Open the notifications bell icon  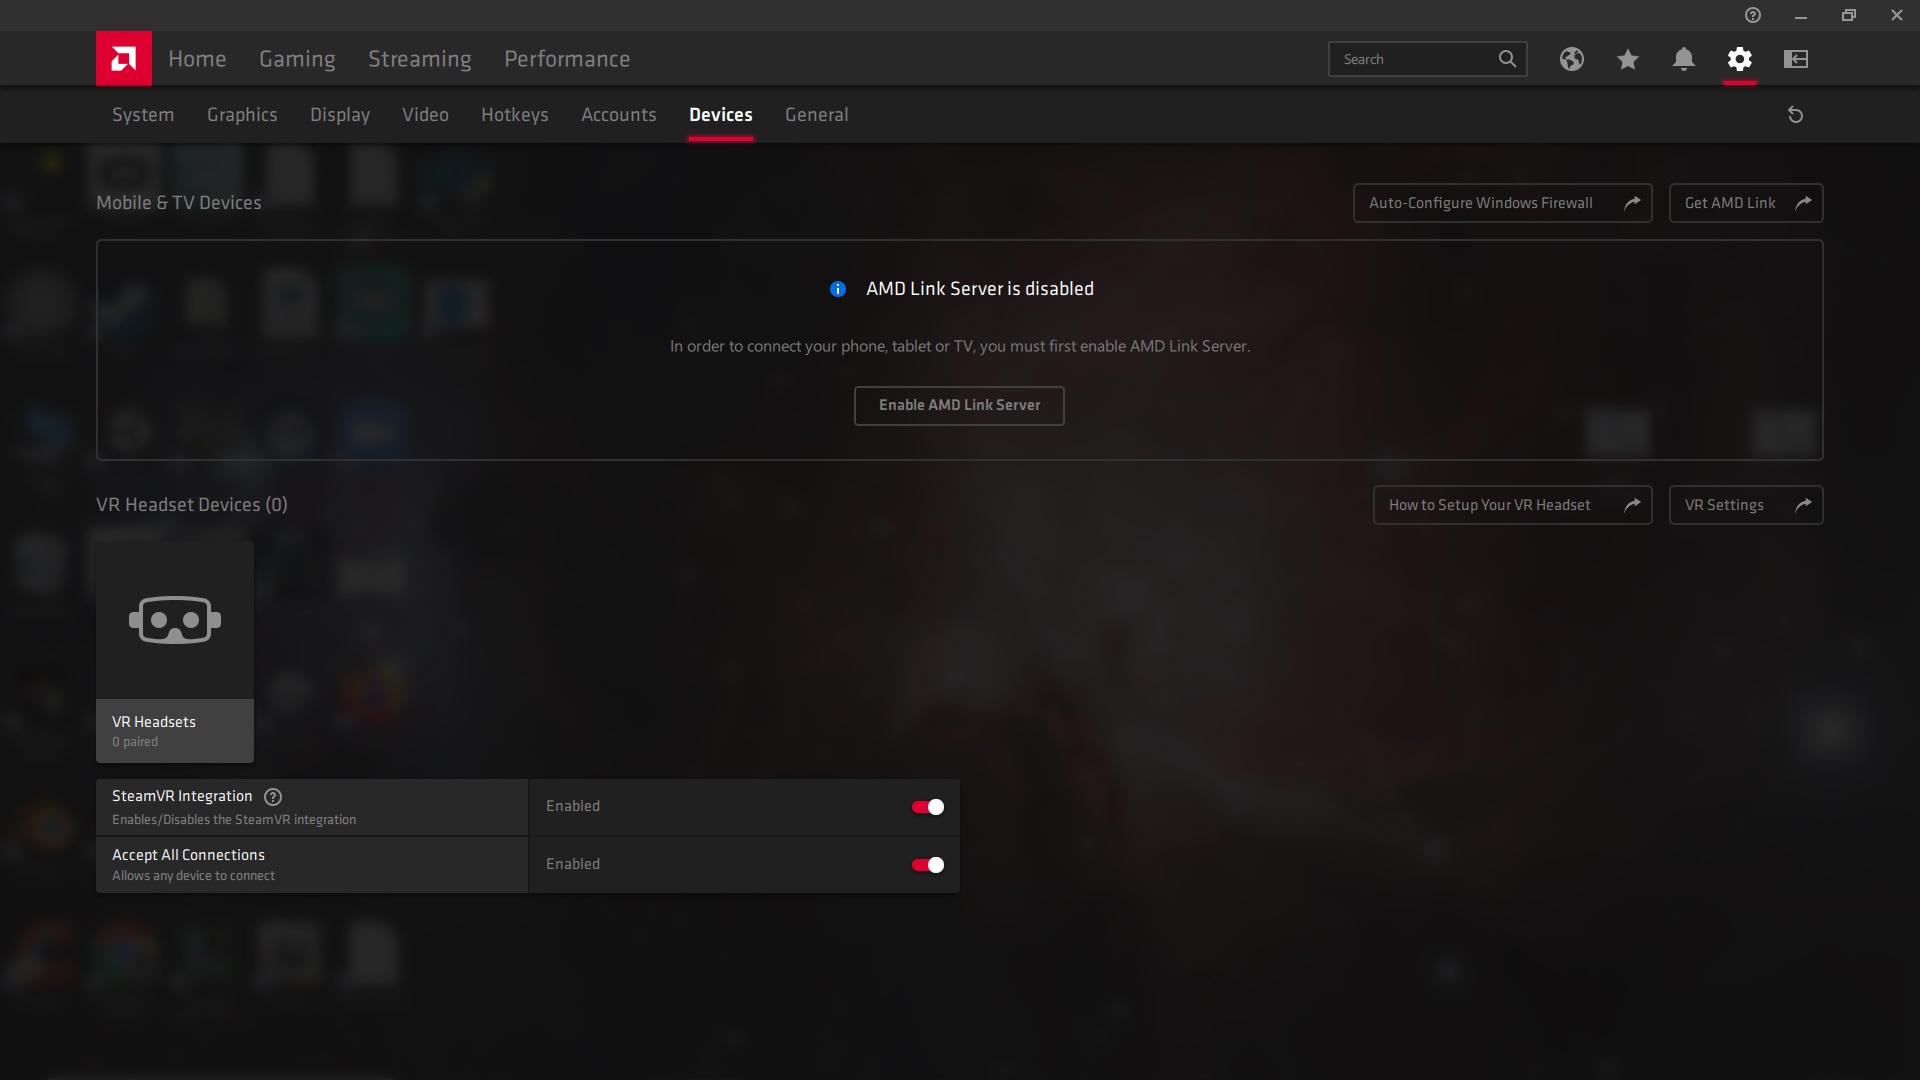[1683, 59]
